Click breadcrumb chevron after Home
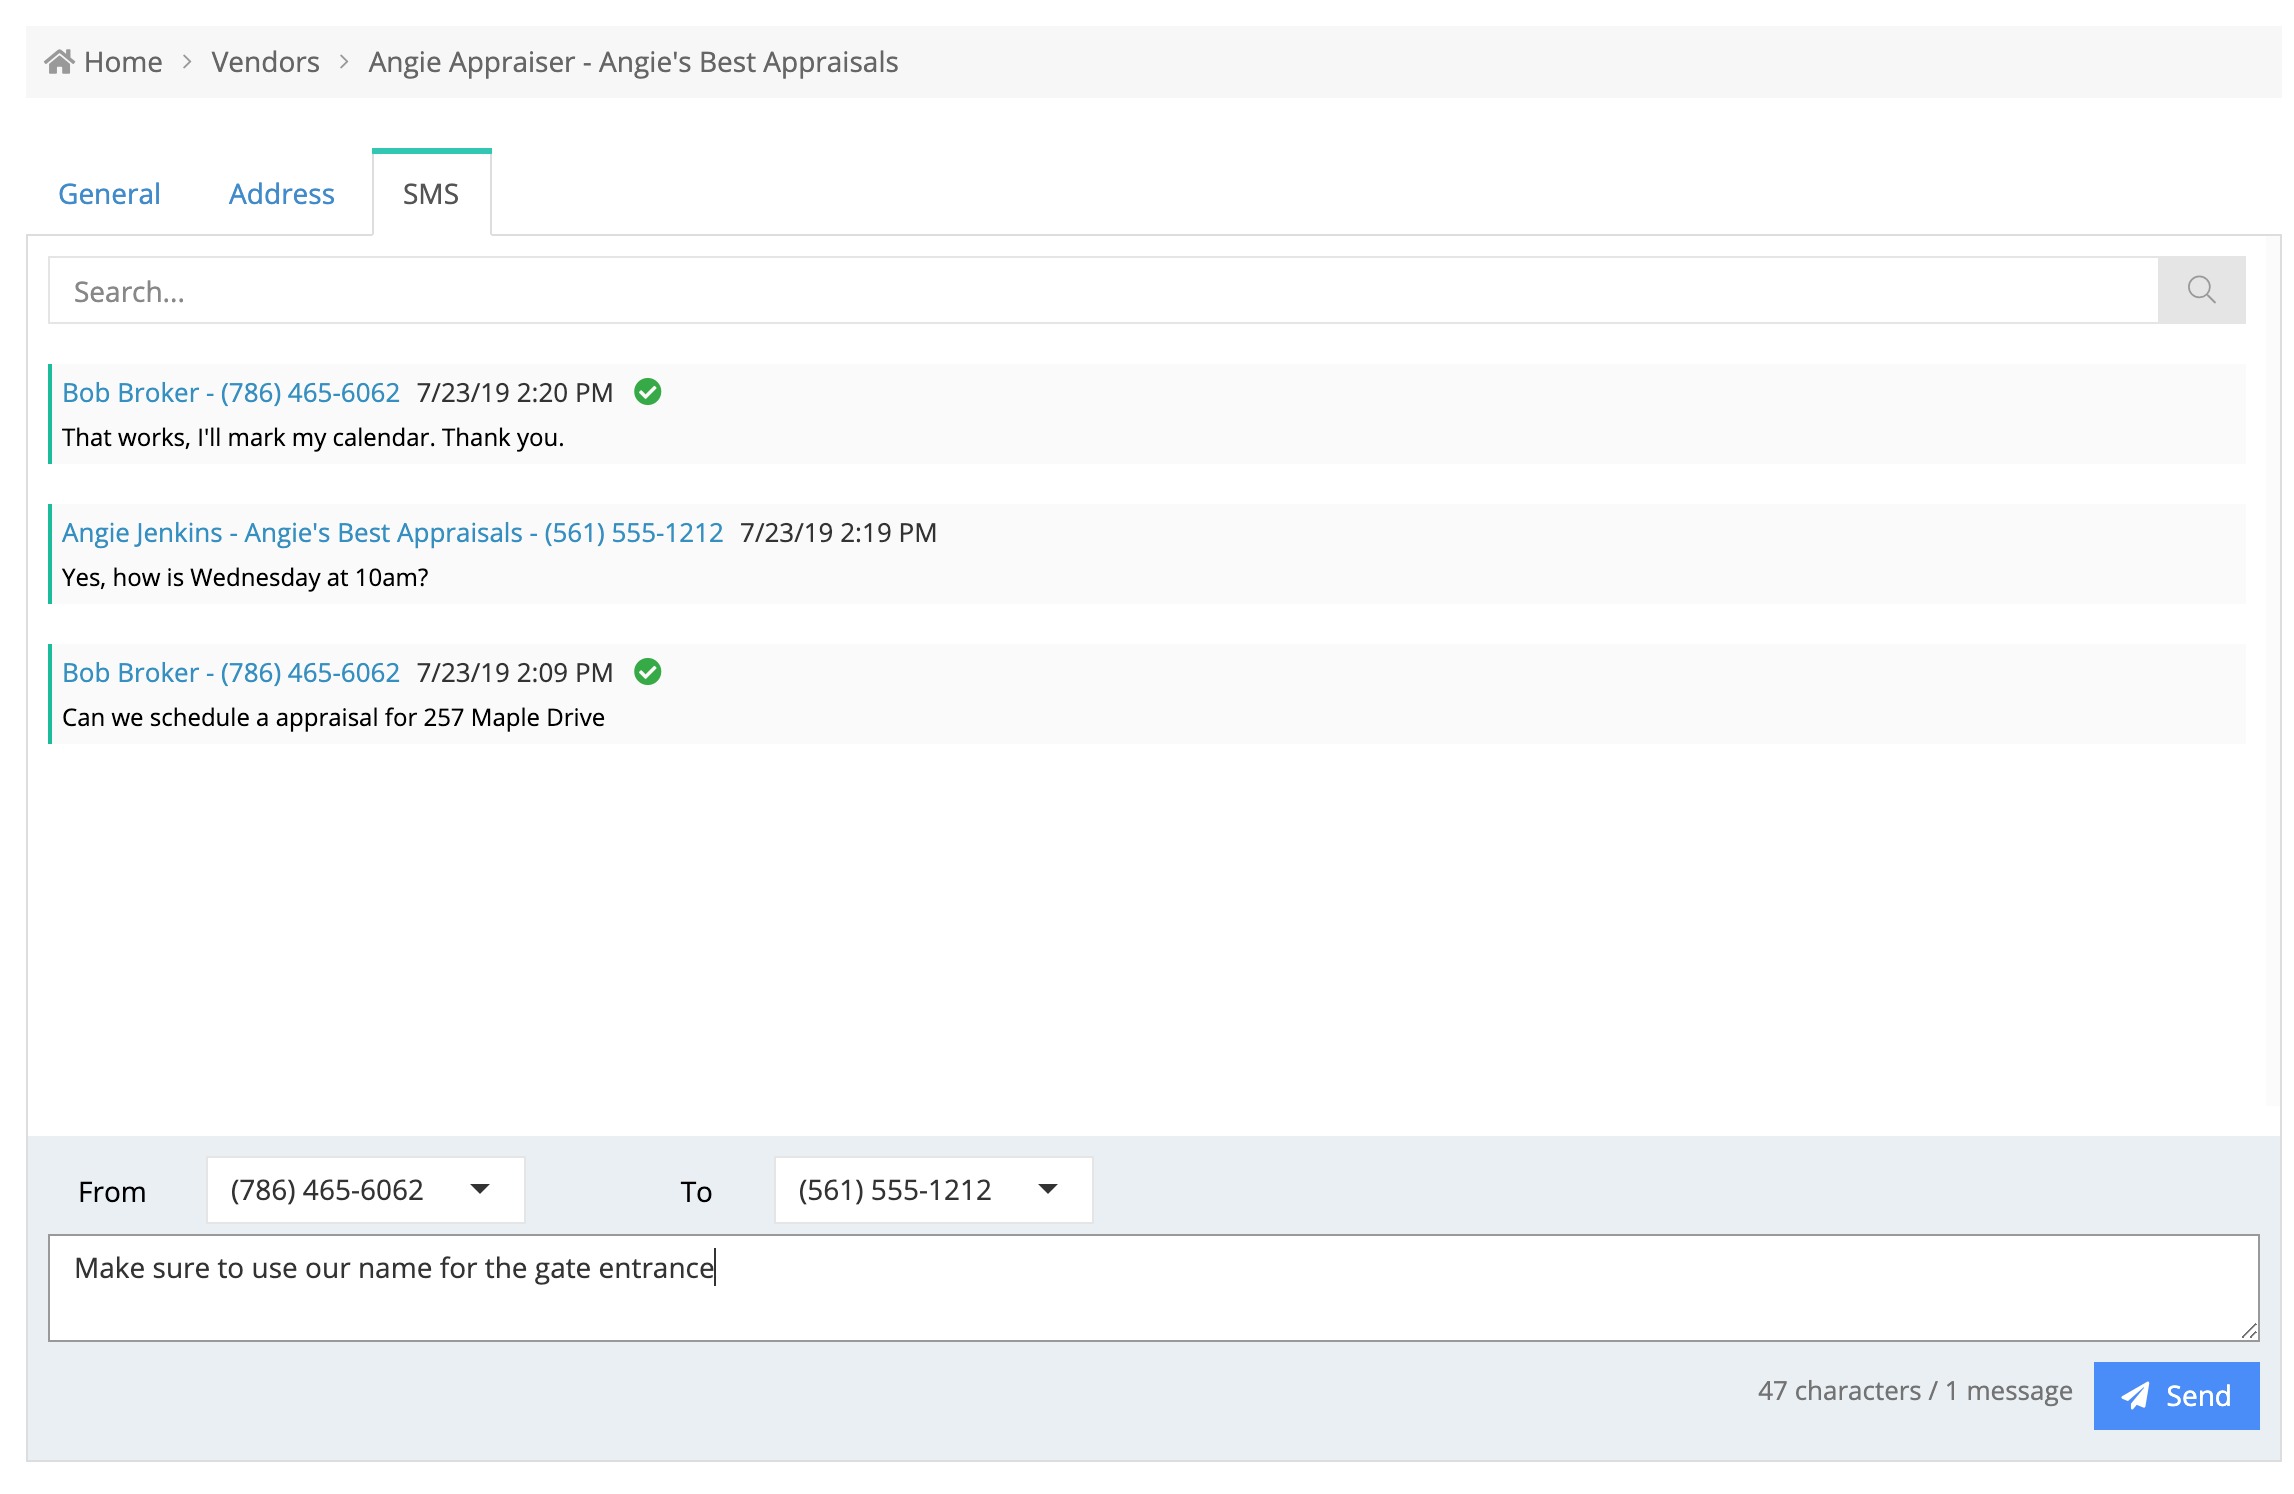Image resolution: width=2294 pixels, height=1494 pixels. (x=187, y=62)
